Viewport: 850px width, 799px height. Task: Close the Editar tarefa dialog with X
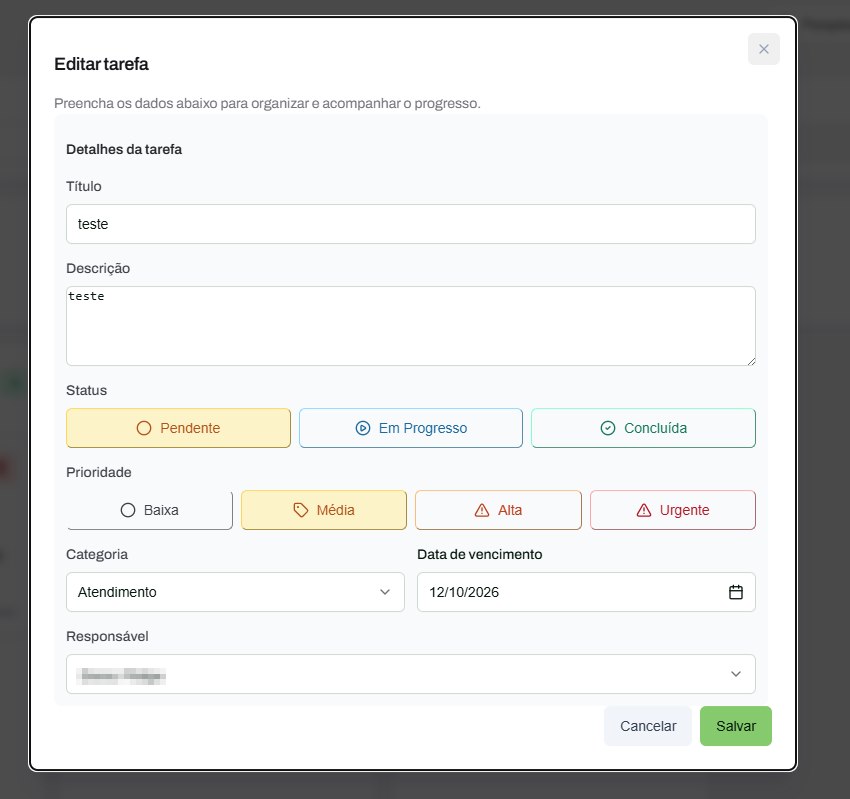coord(764,49)
